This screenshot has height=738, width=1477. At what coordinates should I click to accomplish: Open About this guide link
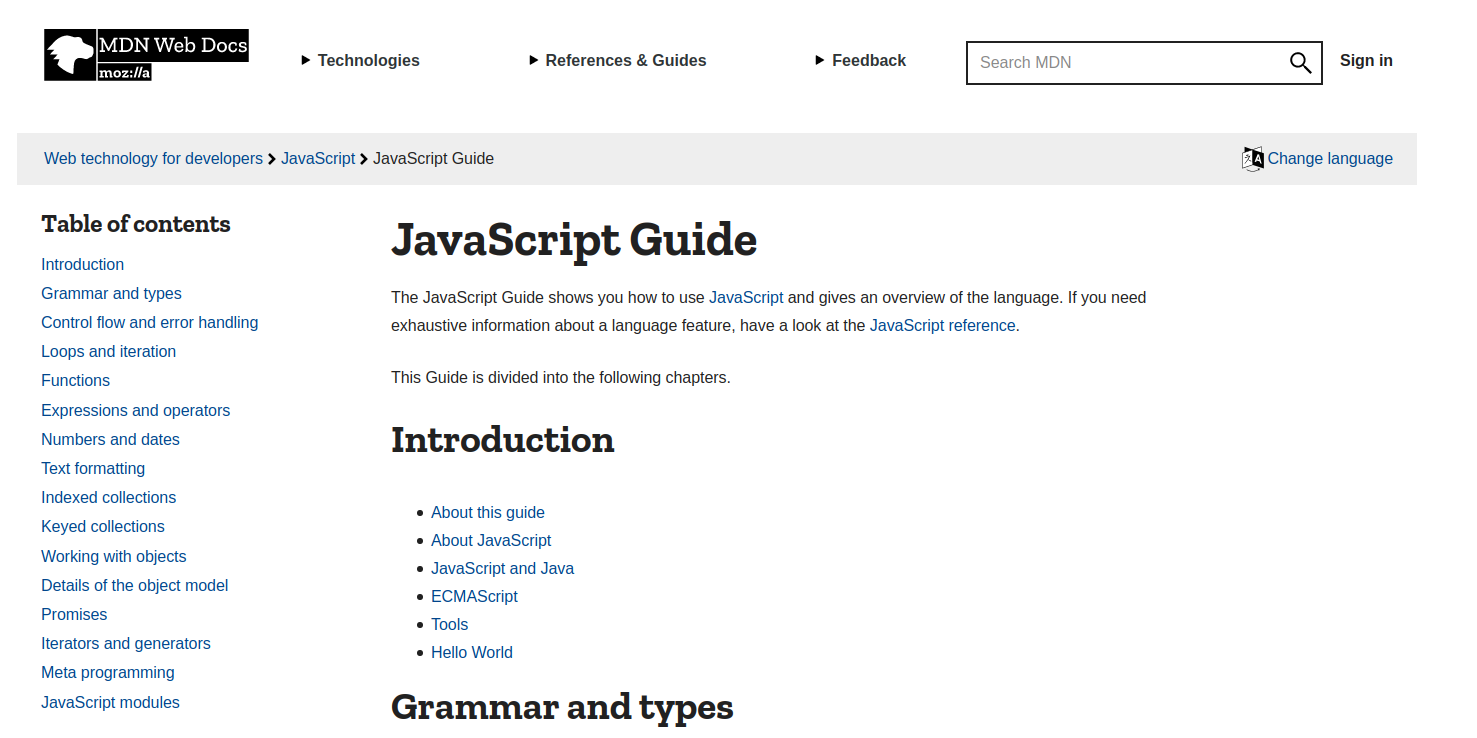click(x=488, y=513)
